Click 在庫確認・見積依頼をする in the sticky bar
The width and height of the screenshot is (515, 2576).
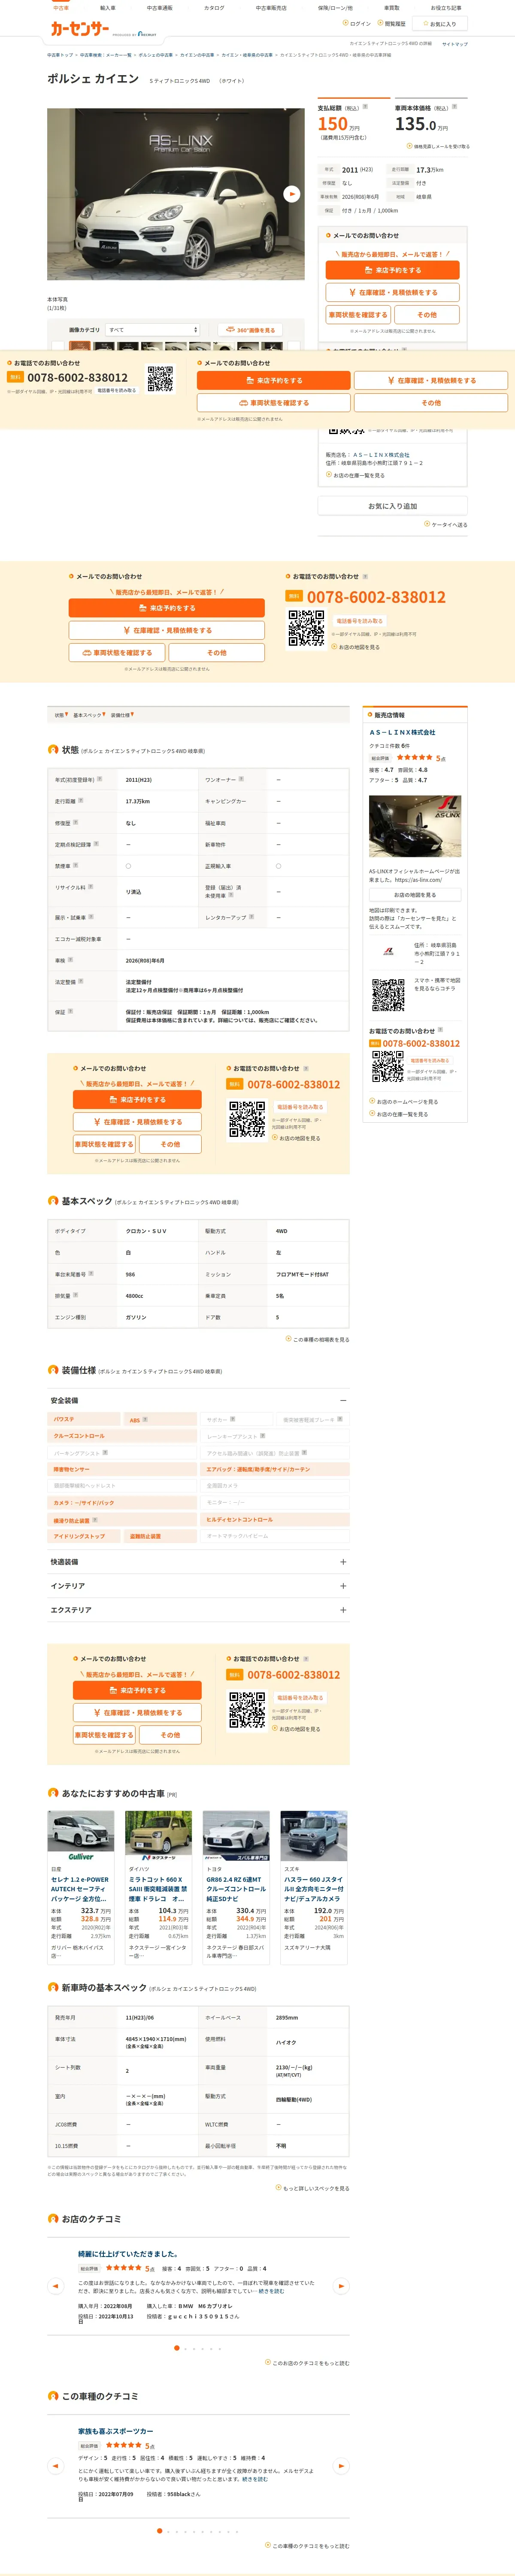(431, 381)
